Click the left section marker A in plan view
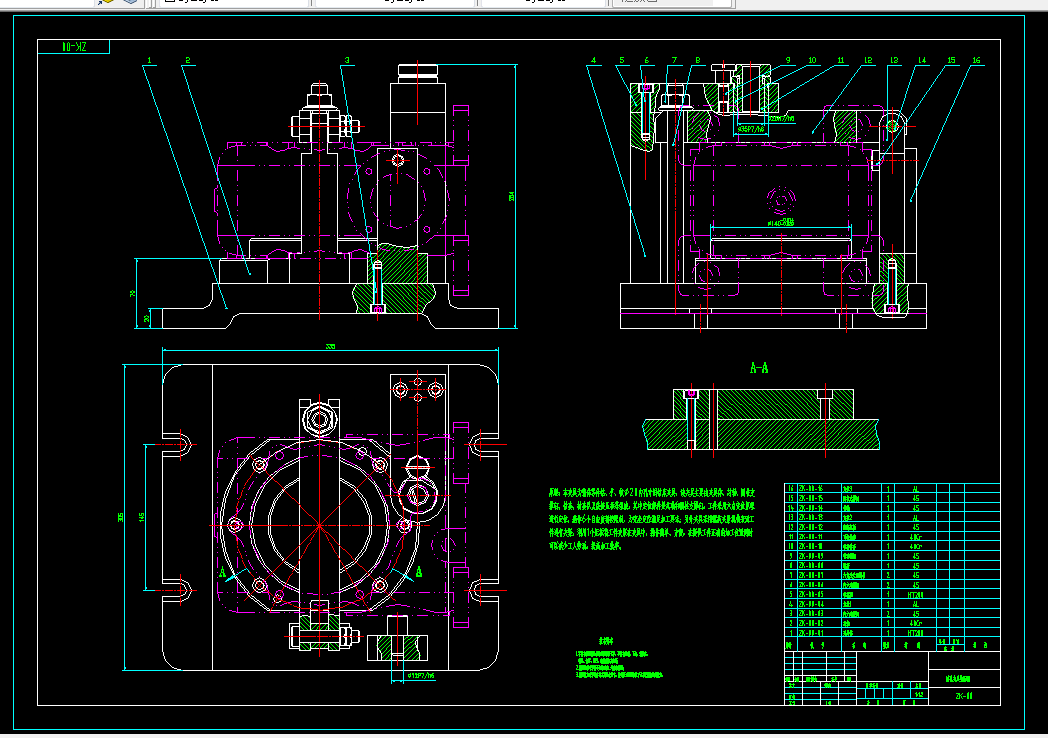The height and width of the screenshot is (738, 1048). 223,573
